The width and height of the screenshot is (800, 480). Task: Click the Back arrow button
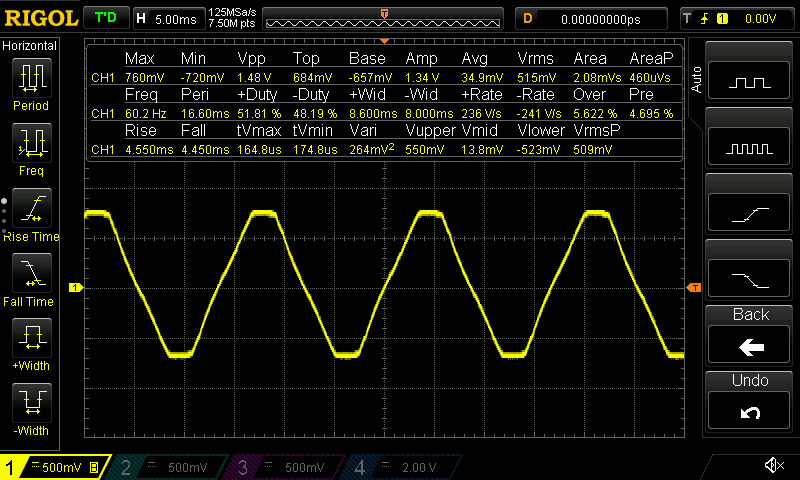(748, 344)
